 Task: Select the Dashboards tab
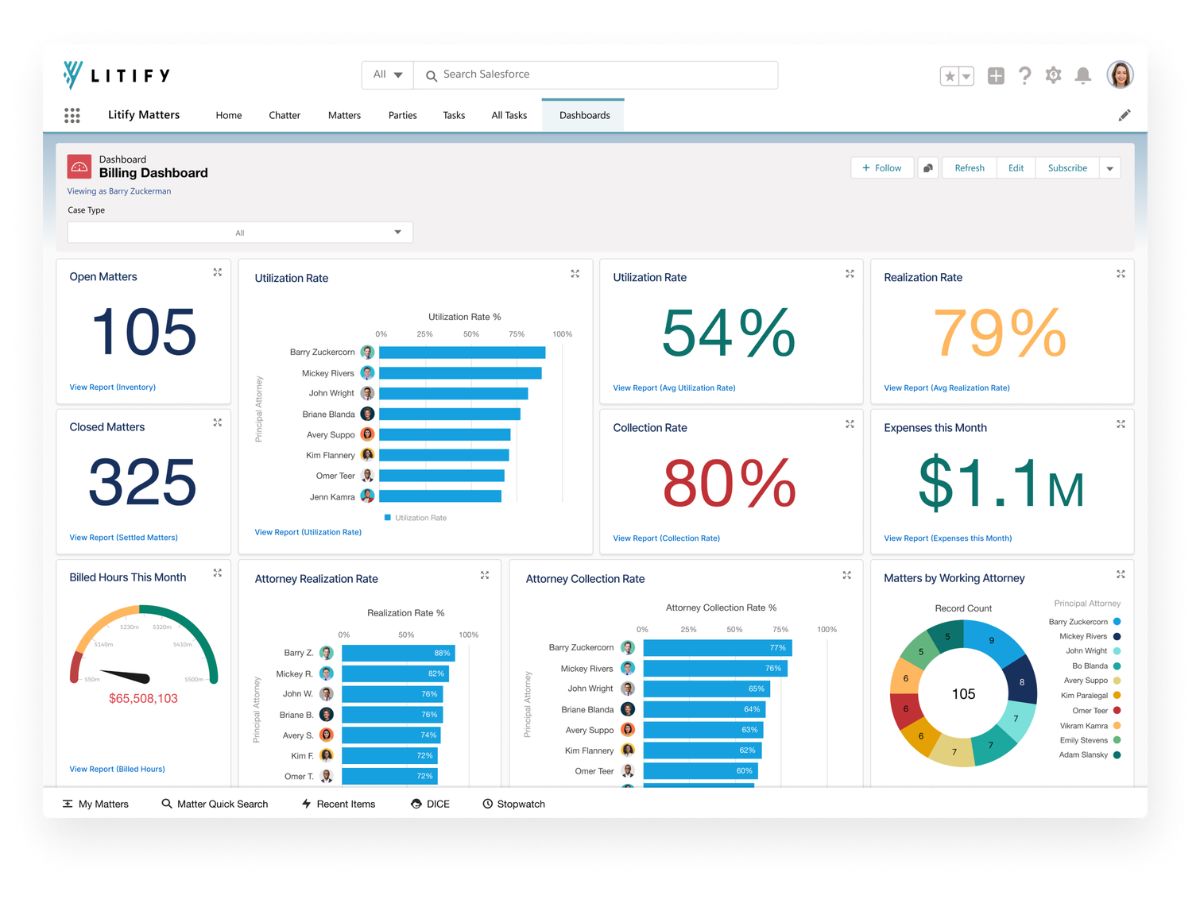click(x=584, y=115)
